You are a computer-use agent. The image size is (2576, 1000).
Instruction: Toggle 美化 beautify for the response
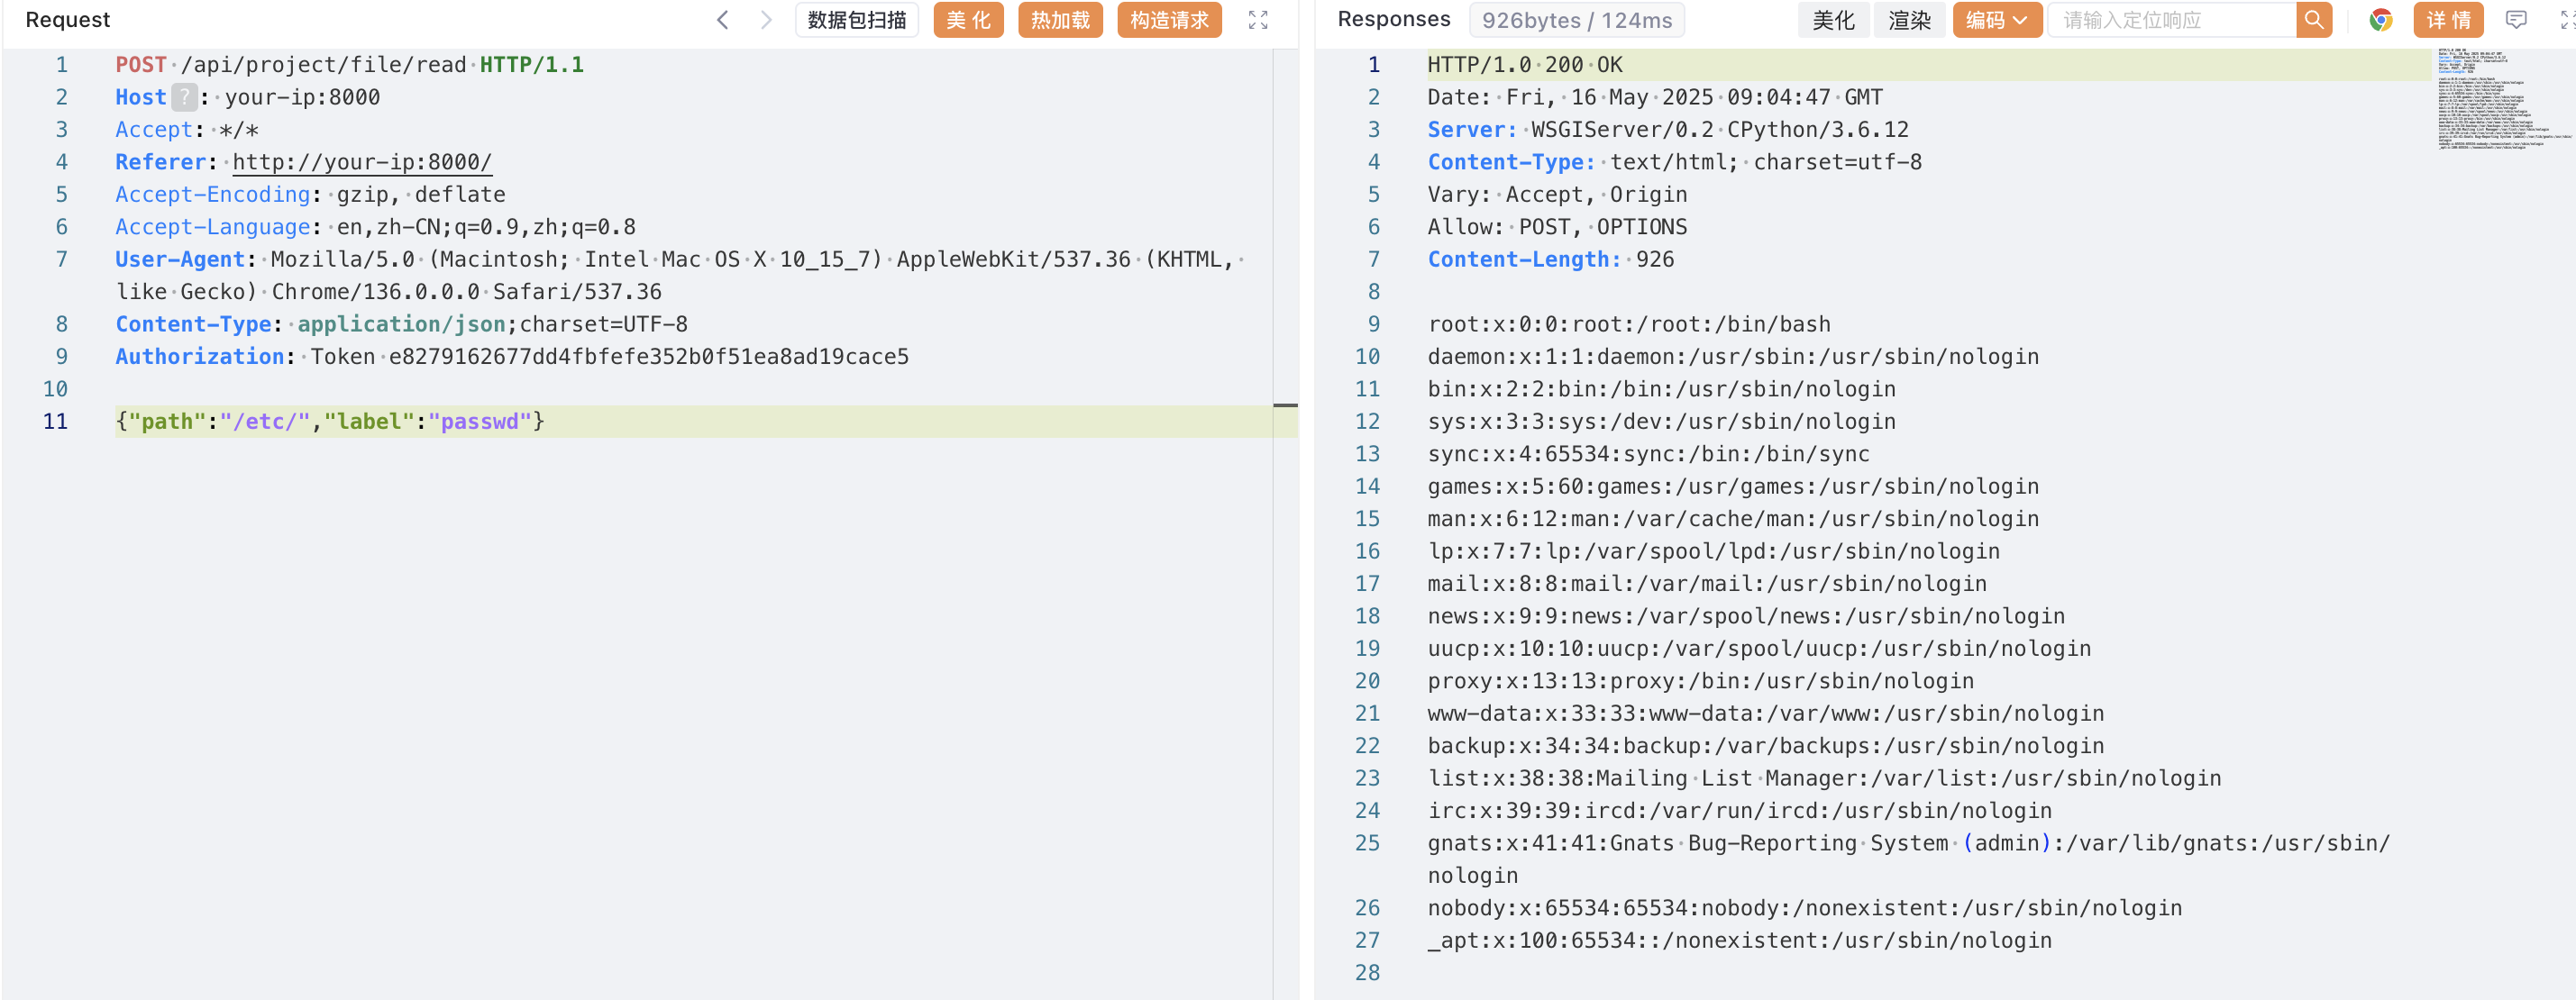[1833, 20]
